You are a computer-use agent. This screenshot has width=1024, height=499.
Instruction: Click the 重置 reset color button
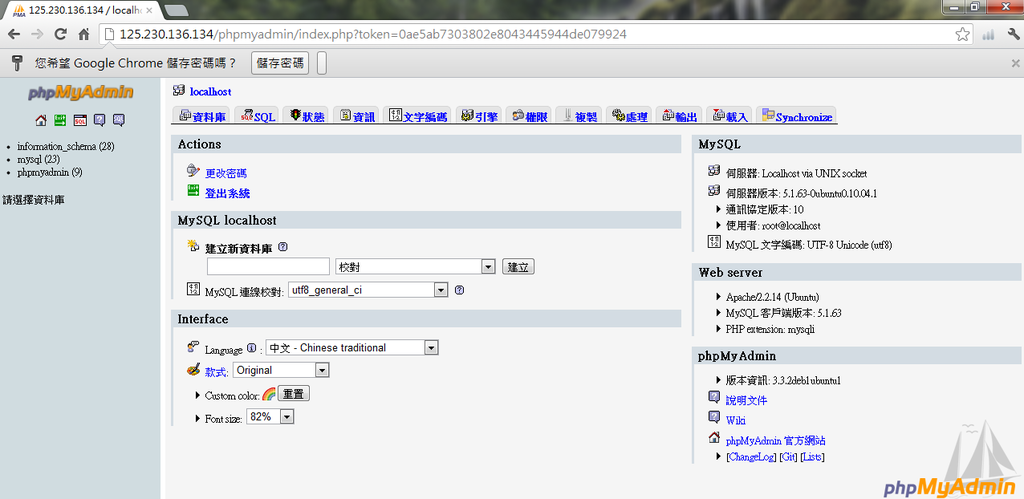pos(294,394)
